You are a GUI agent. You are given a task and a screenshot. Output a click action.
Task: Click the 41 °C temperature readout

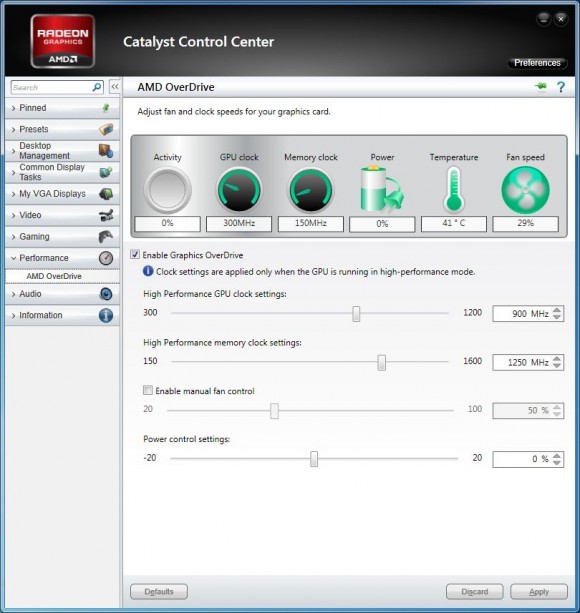(454, 224)
